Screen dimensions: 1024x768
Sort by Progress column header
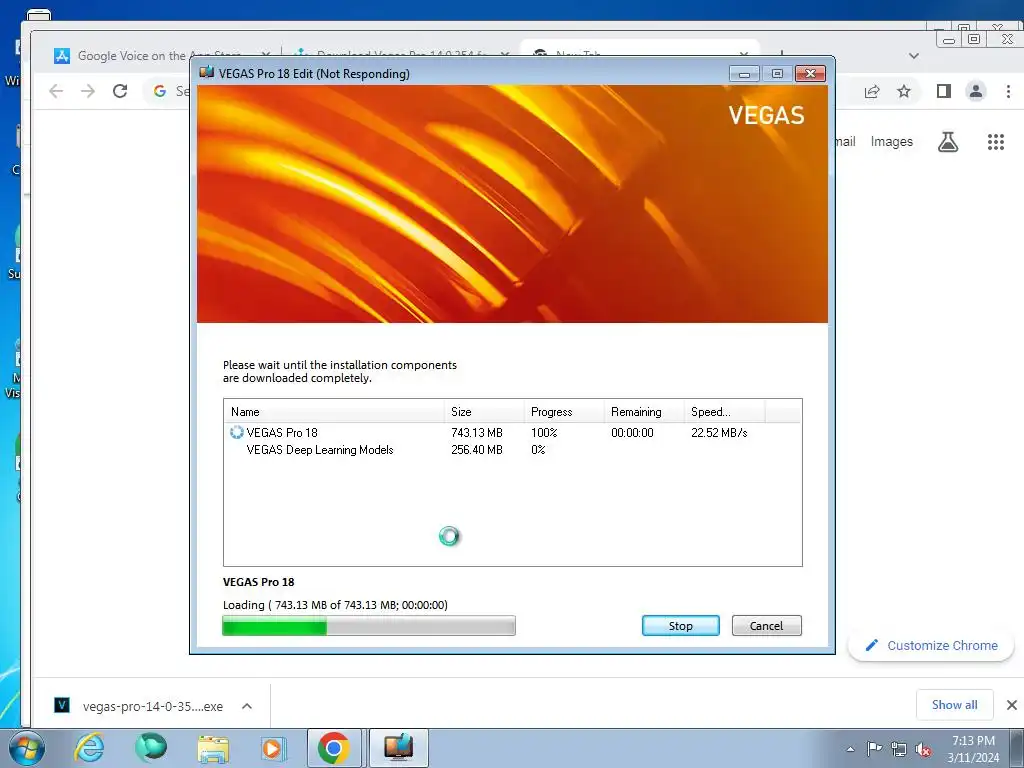click(x=564, y=411)
